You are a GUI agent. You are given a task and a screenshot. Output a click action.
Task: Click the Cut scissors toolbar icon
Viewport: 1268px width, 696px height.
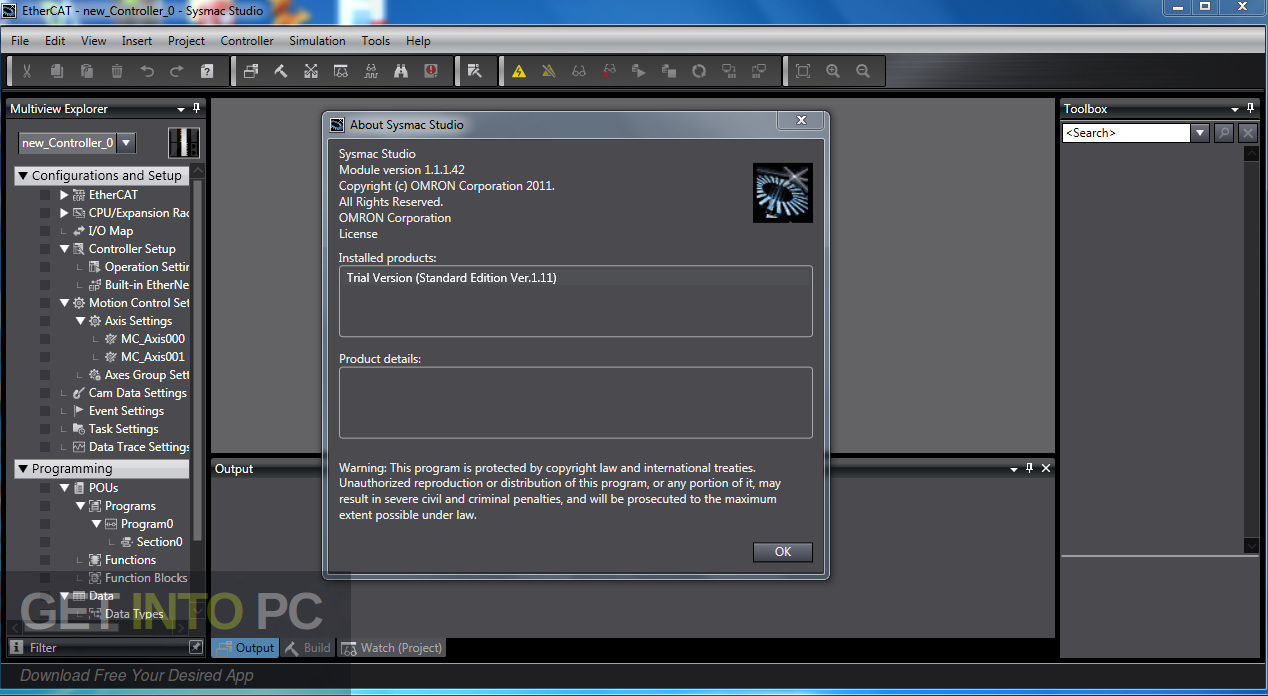tap(27, 71)
